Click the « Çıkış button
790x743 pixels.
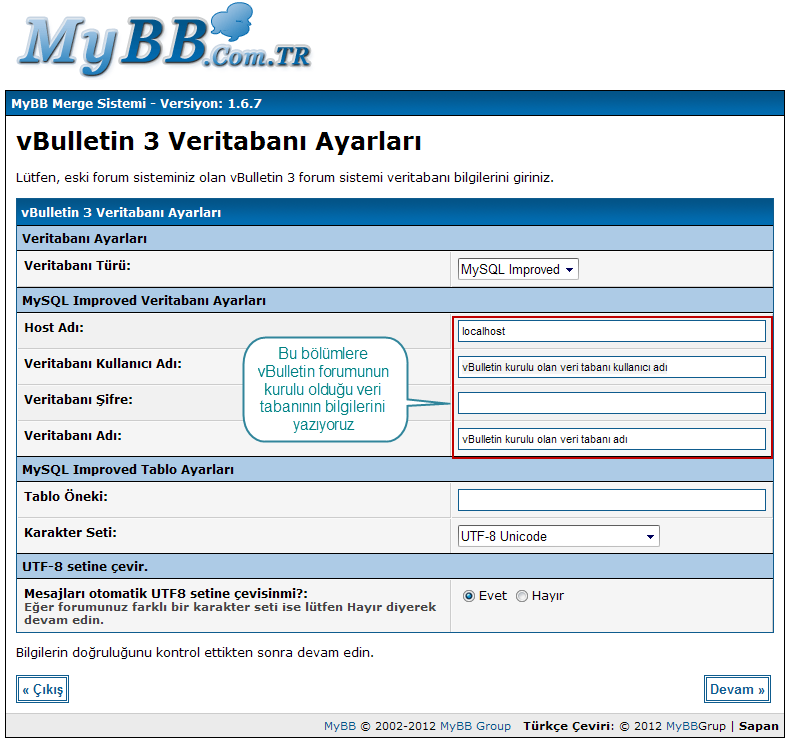[x=42, y=689]
